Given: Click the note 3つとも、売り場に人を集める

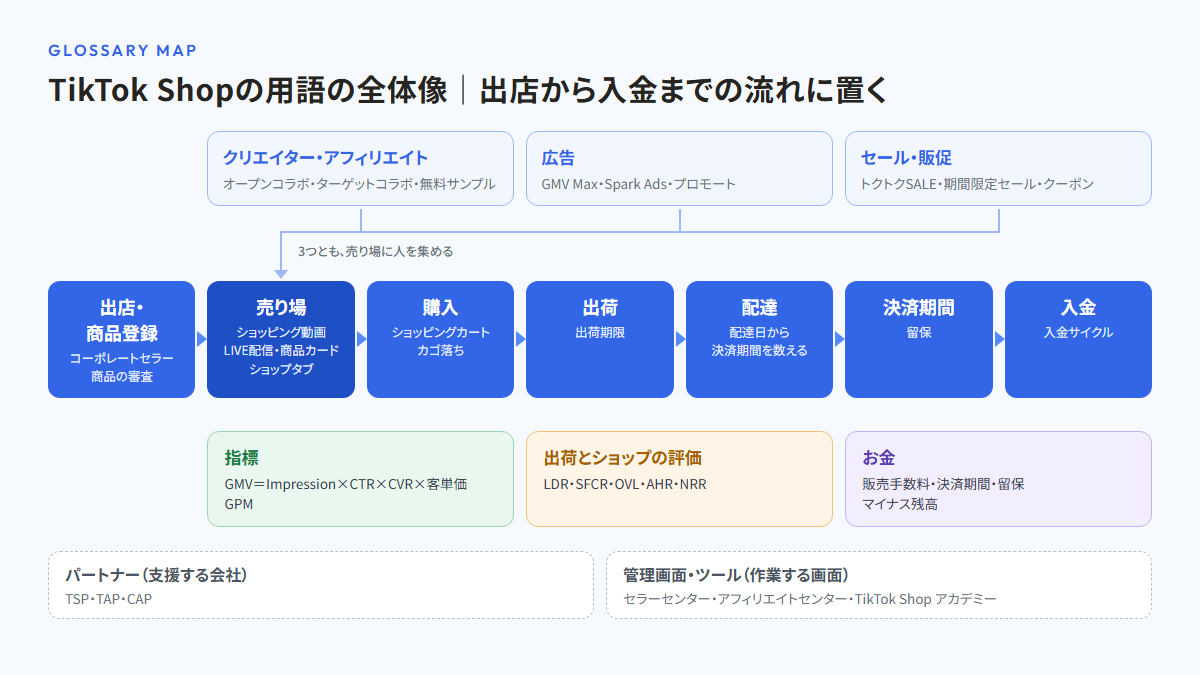Looking at the screenshot, I should (x=375, y=251).
